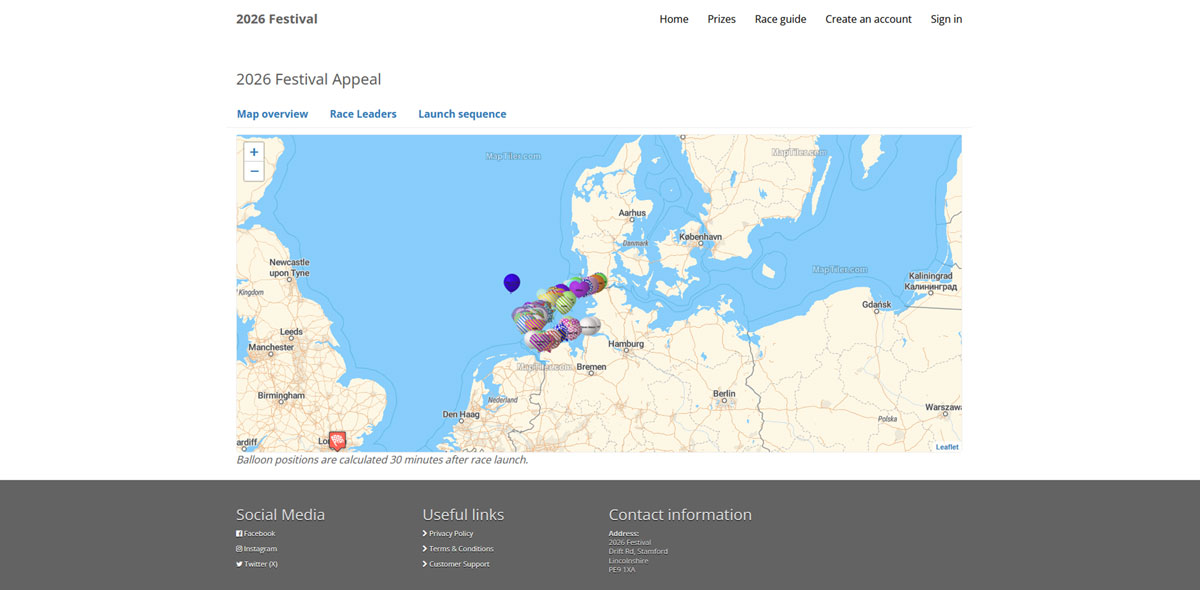Open the Launch sequence tab
The width and height of the screenshot is (1200, 590).
click(462, 114)
